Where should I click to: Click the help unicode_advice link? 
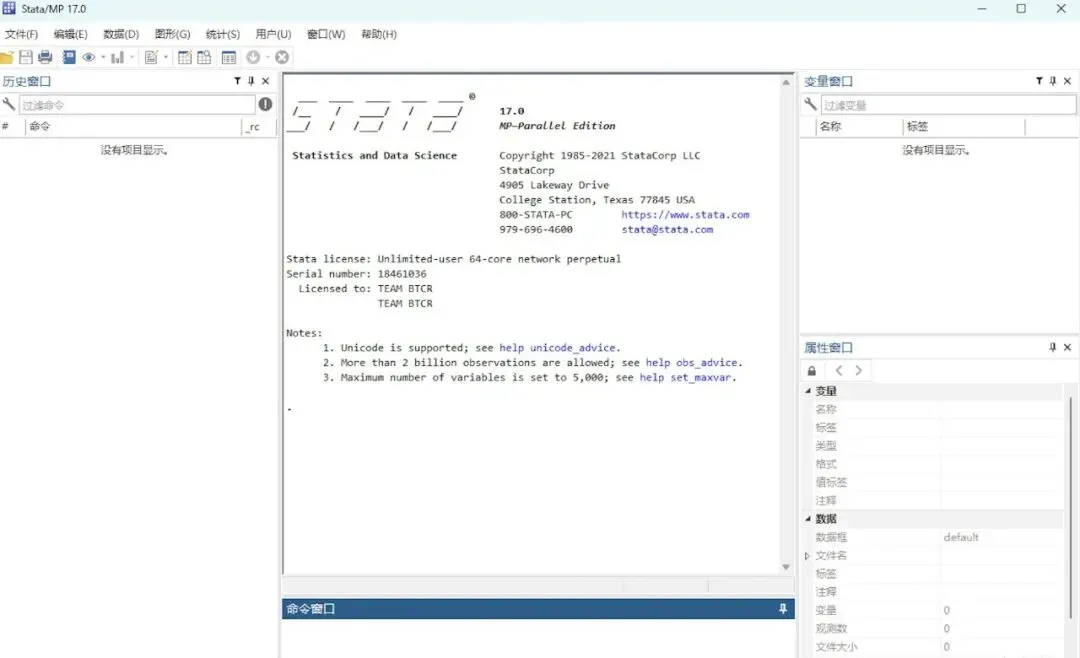point(557,348)
